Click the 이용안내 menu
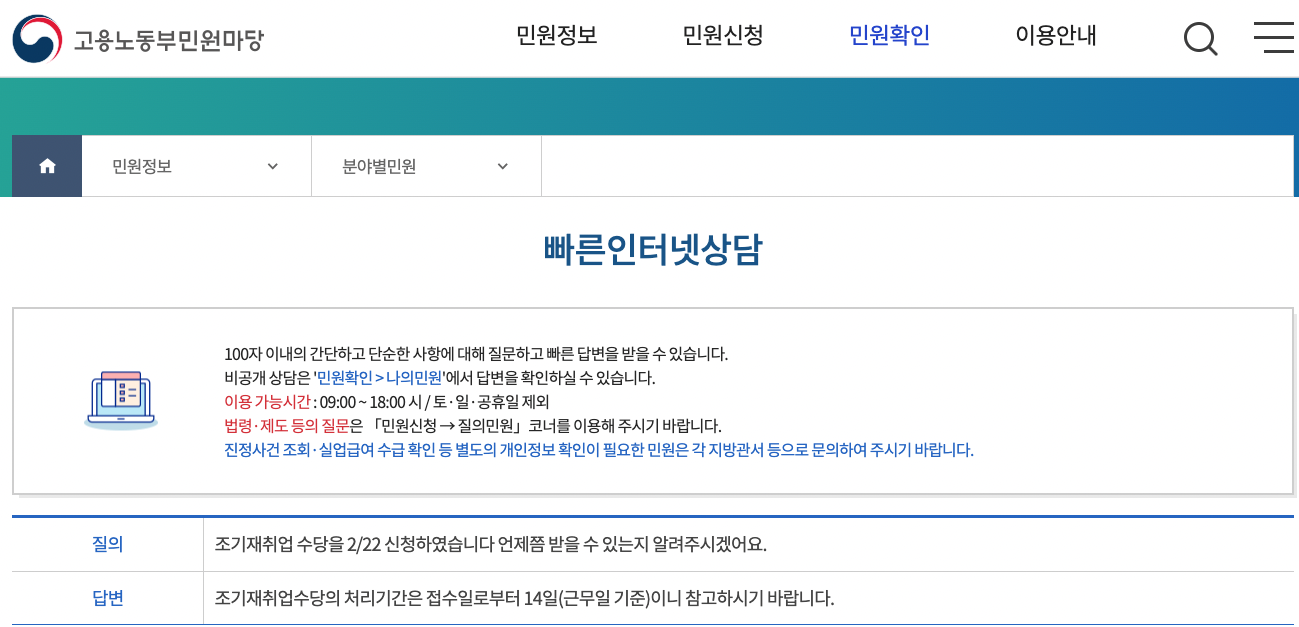The image size is (1299, 627). pos(1055,35)
